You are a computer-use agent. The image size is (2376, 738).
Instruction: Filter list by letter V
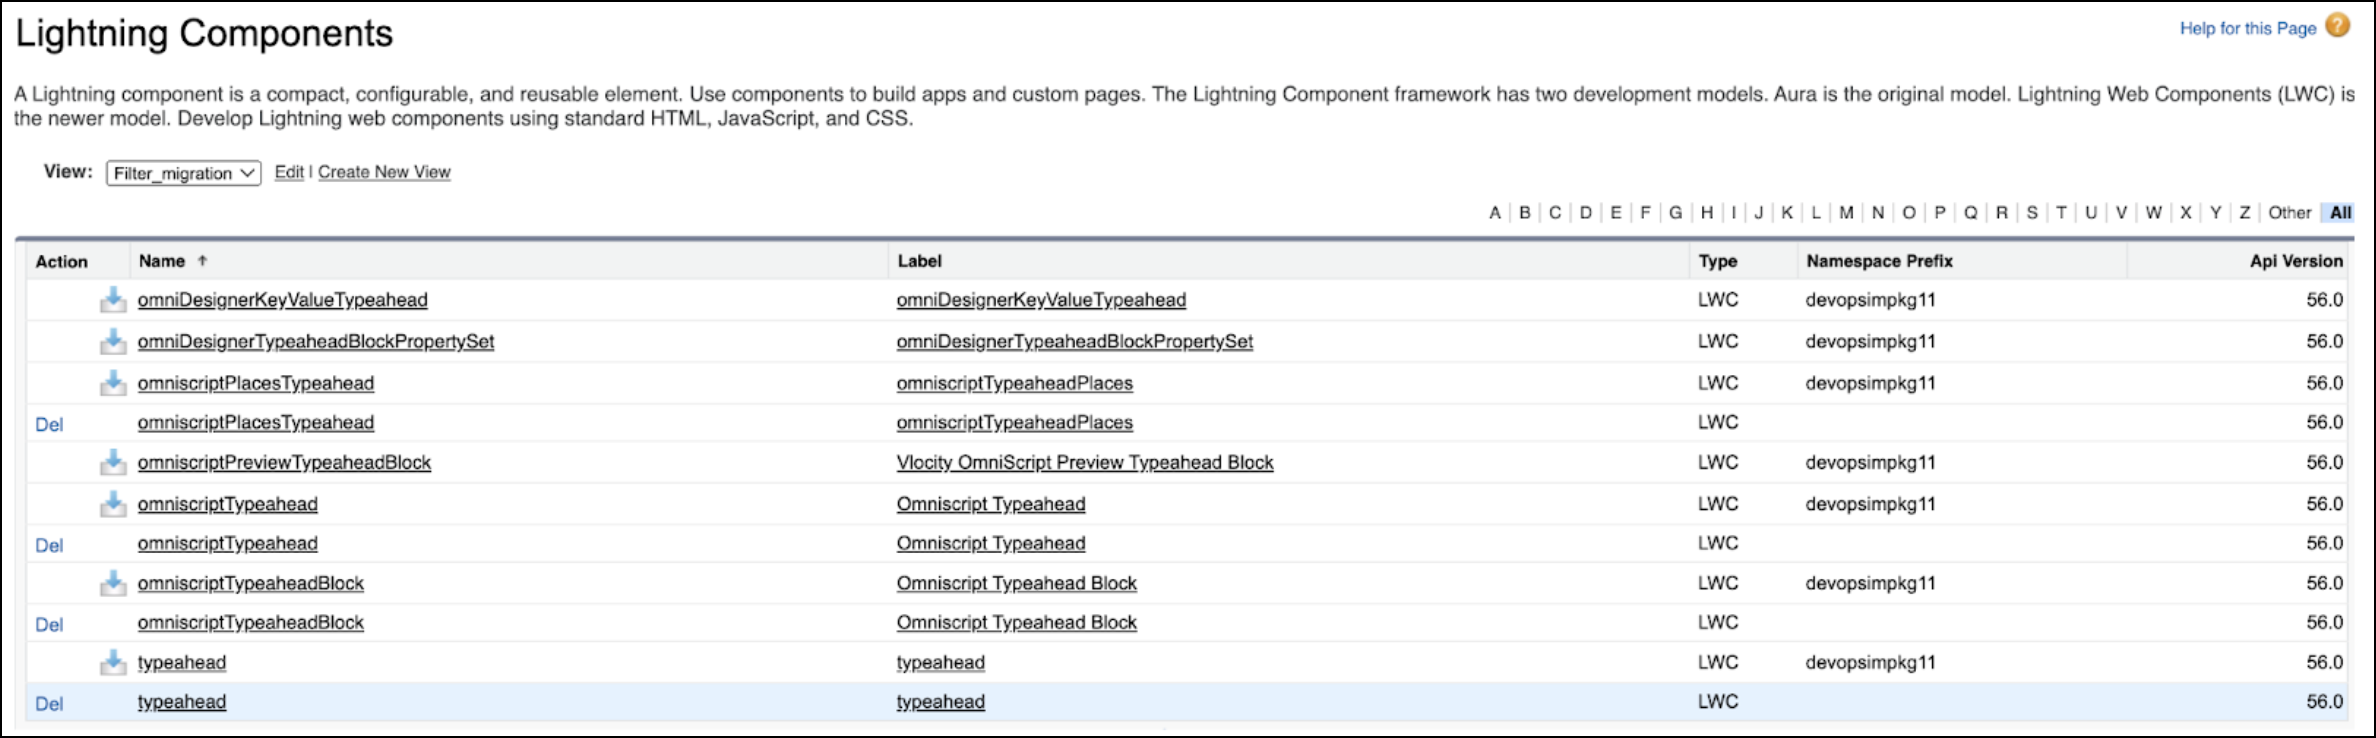[2121, 213]
